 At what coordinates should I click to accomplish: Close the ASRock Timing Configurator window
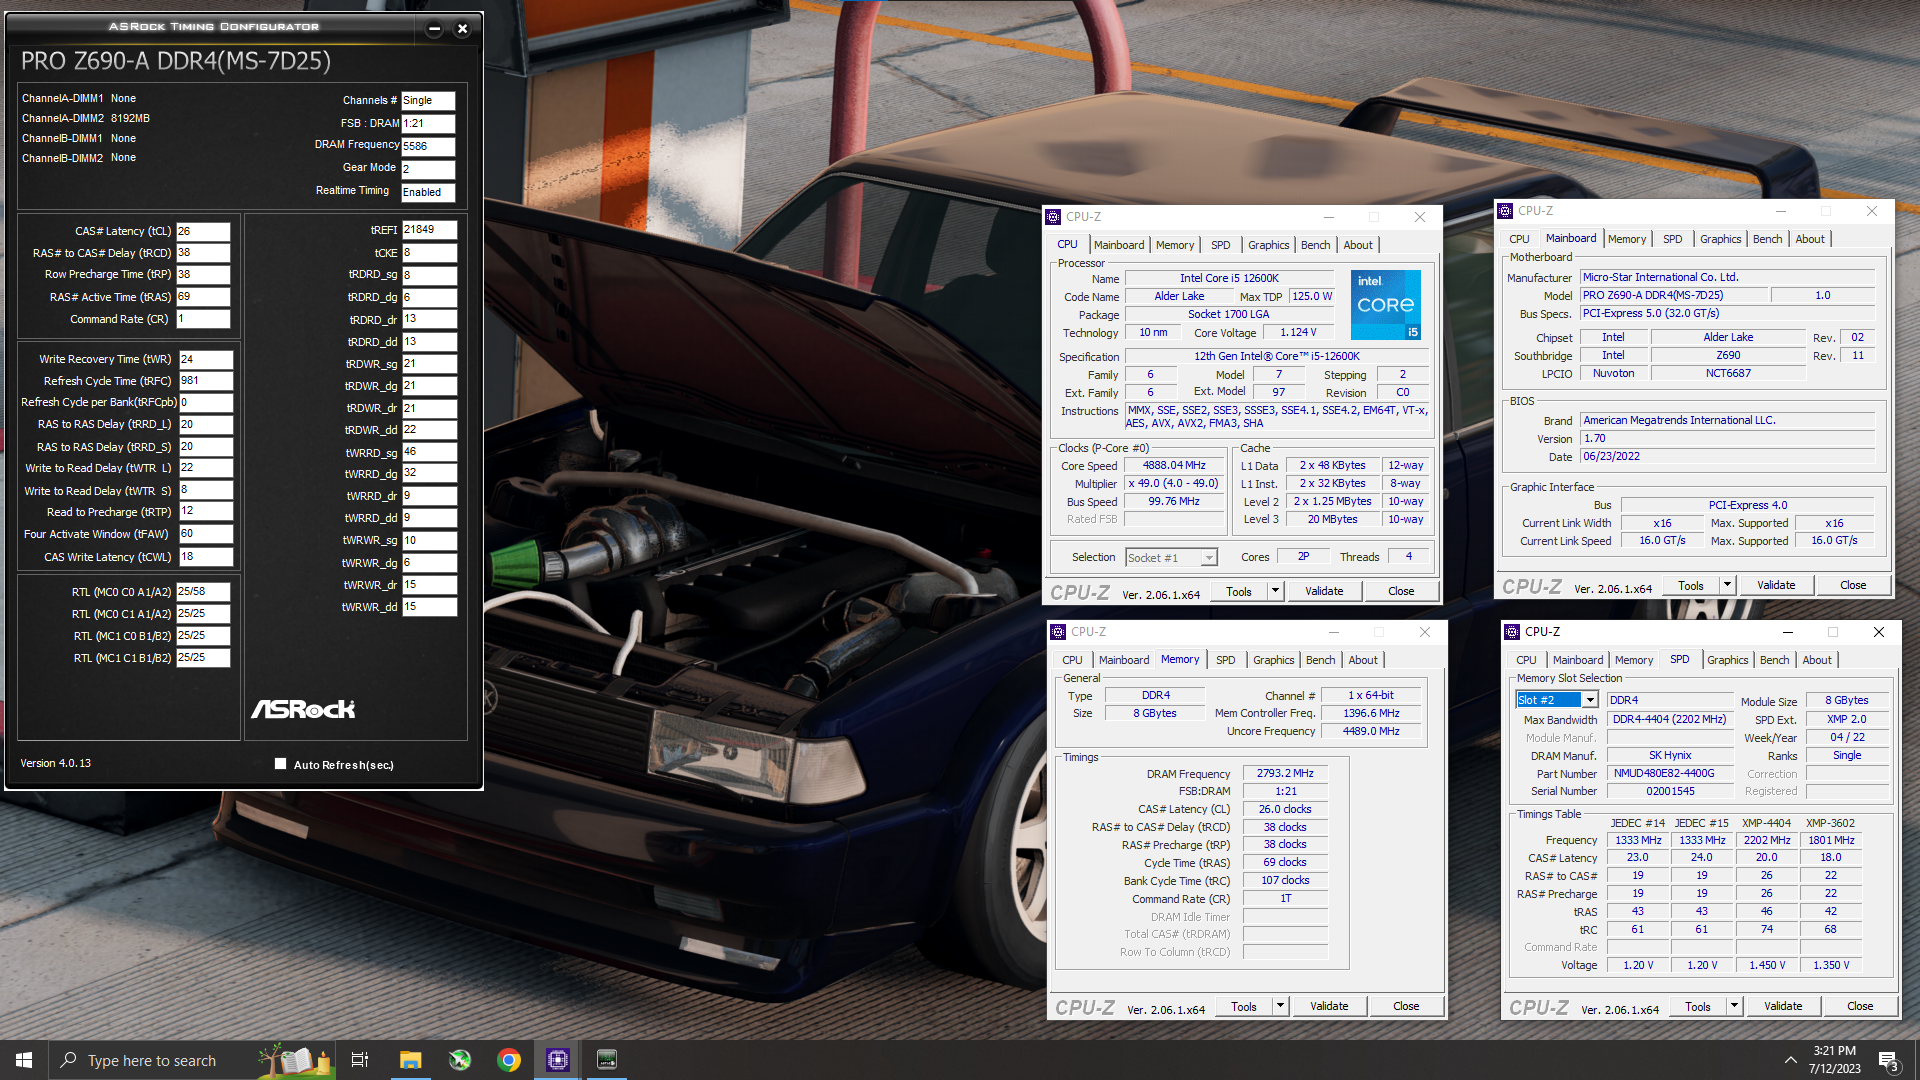(462, 29)
